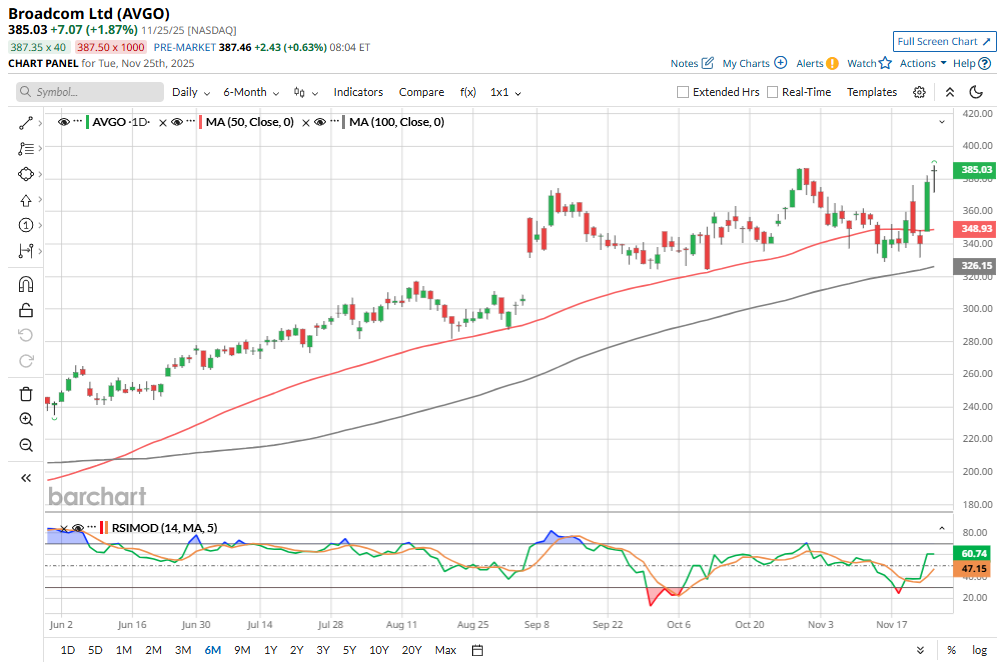Switch to dark mode moon icon

[x=977, y=92]
